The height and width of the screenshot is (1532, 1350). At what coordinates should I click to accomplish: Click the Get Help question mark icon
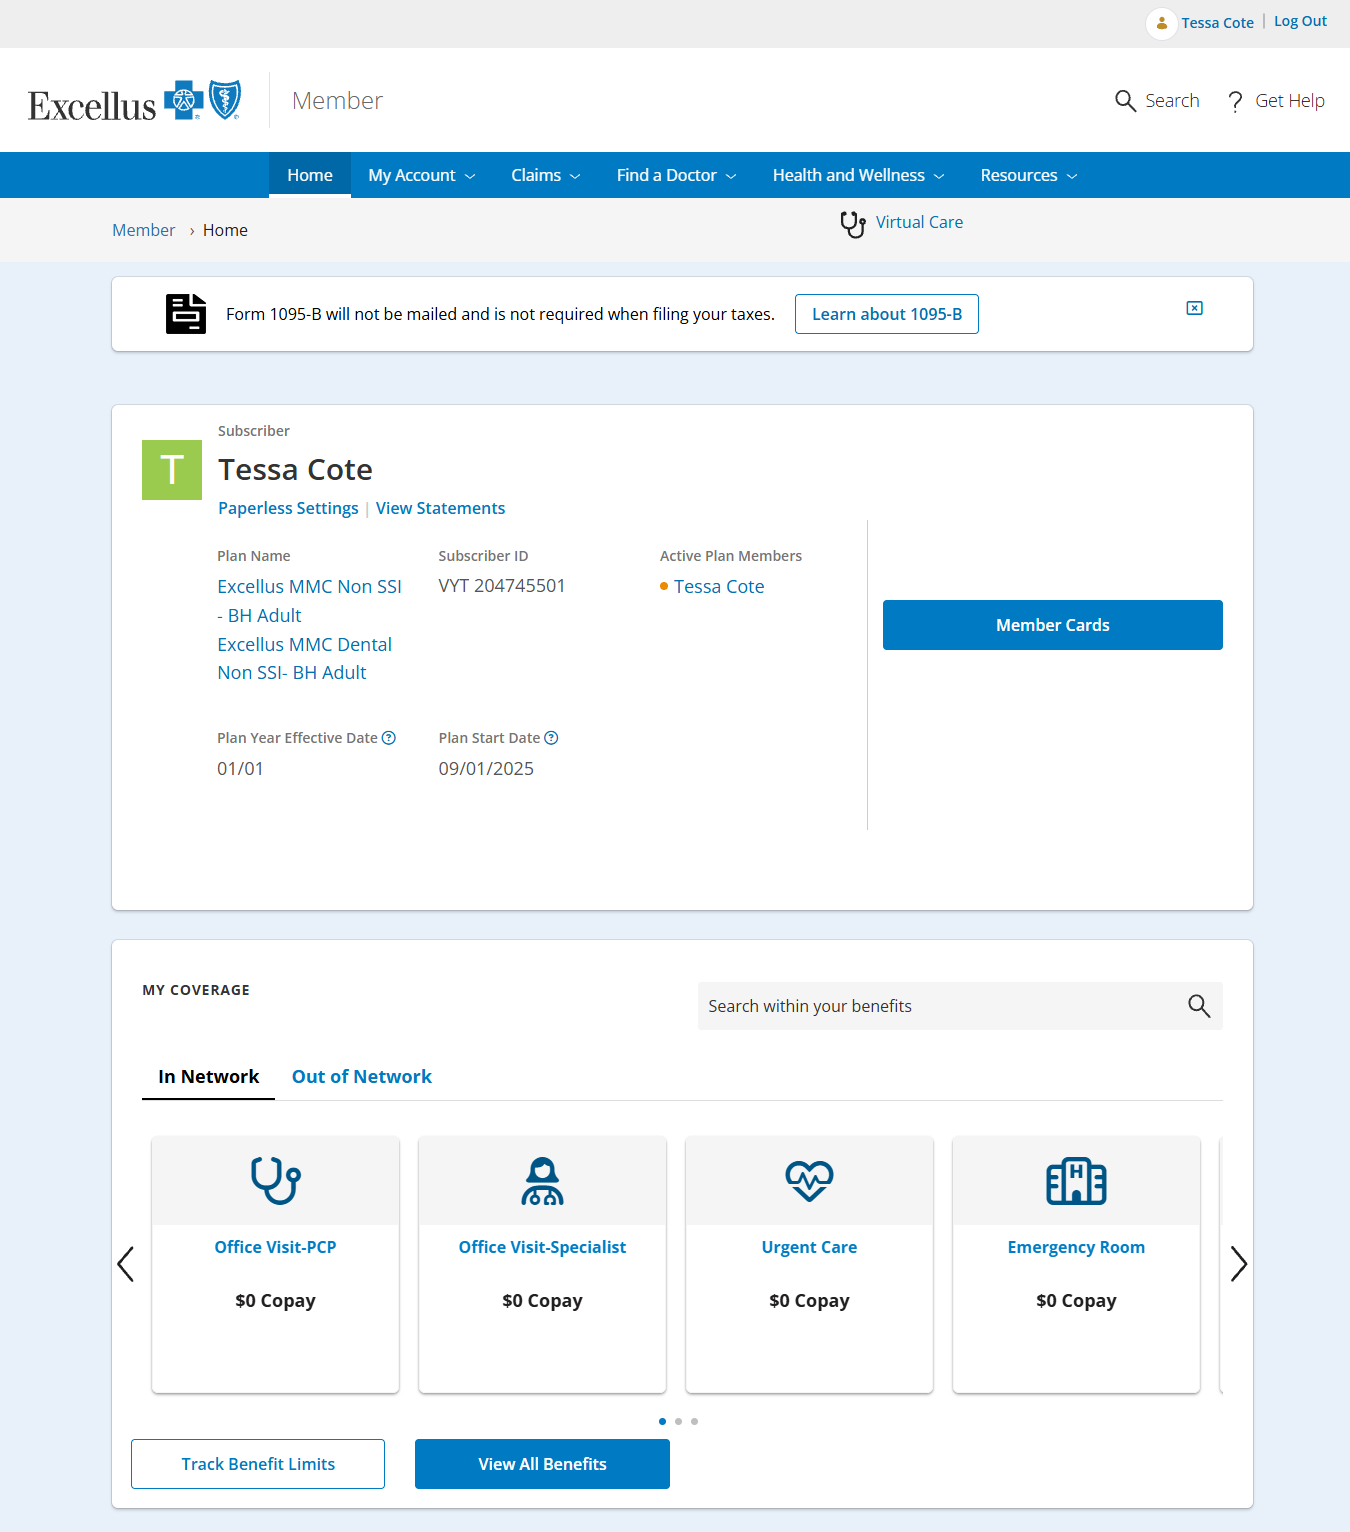tap(1236, 101)
